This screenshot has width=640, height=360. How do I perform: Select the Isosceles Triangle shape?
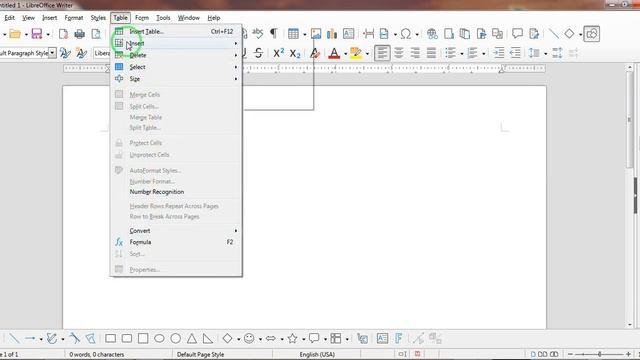click(192, 338)
